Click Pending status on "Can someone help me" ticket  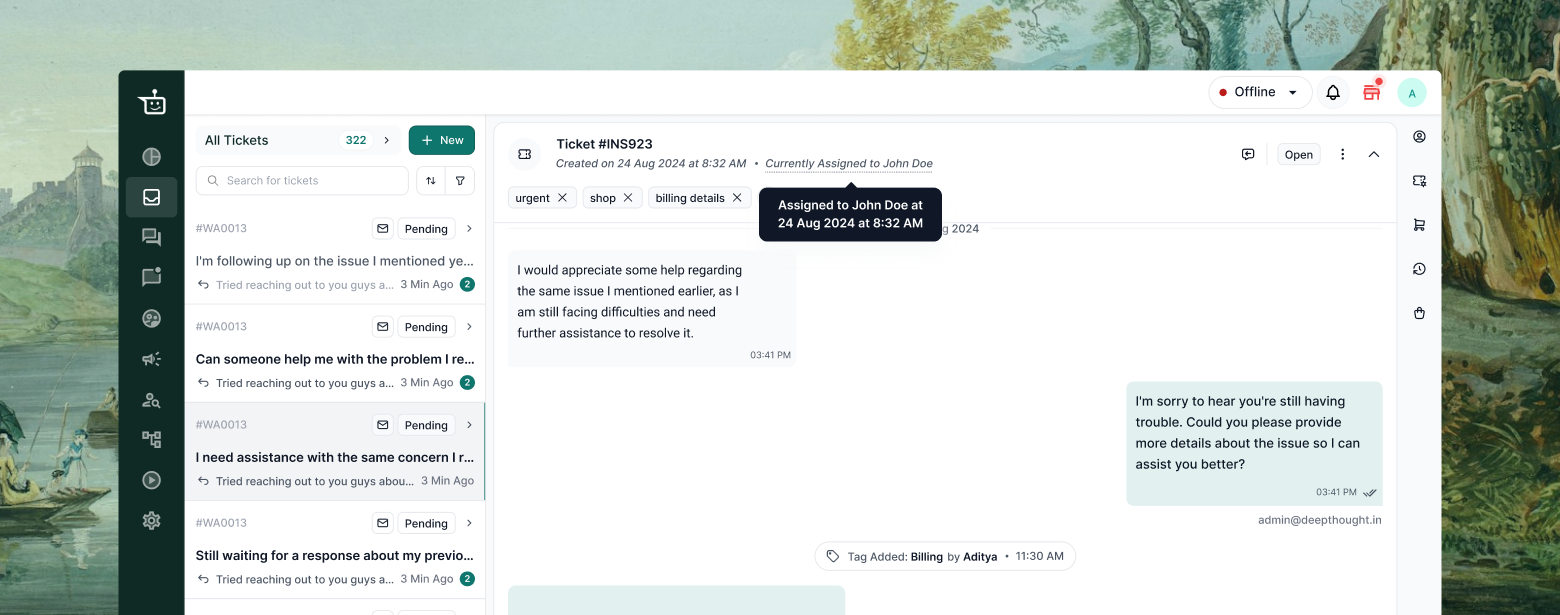(x=426, y=327)
